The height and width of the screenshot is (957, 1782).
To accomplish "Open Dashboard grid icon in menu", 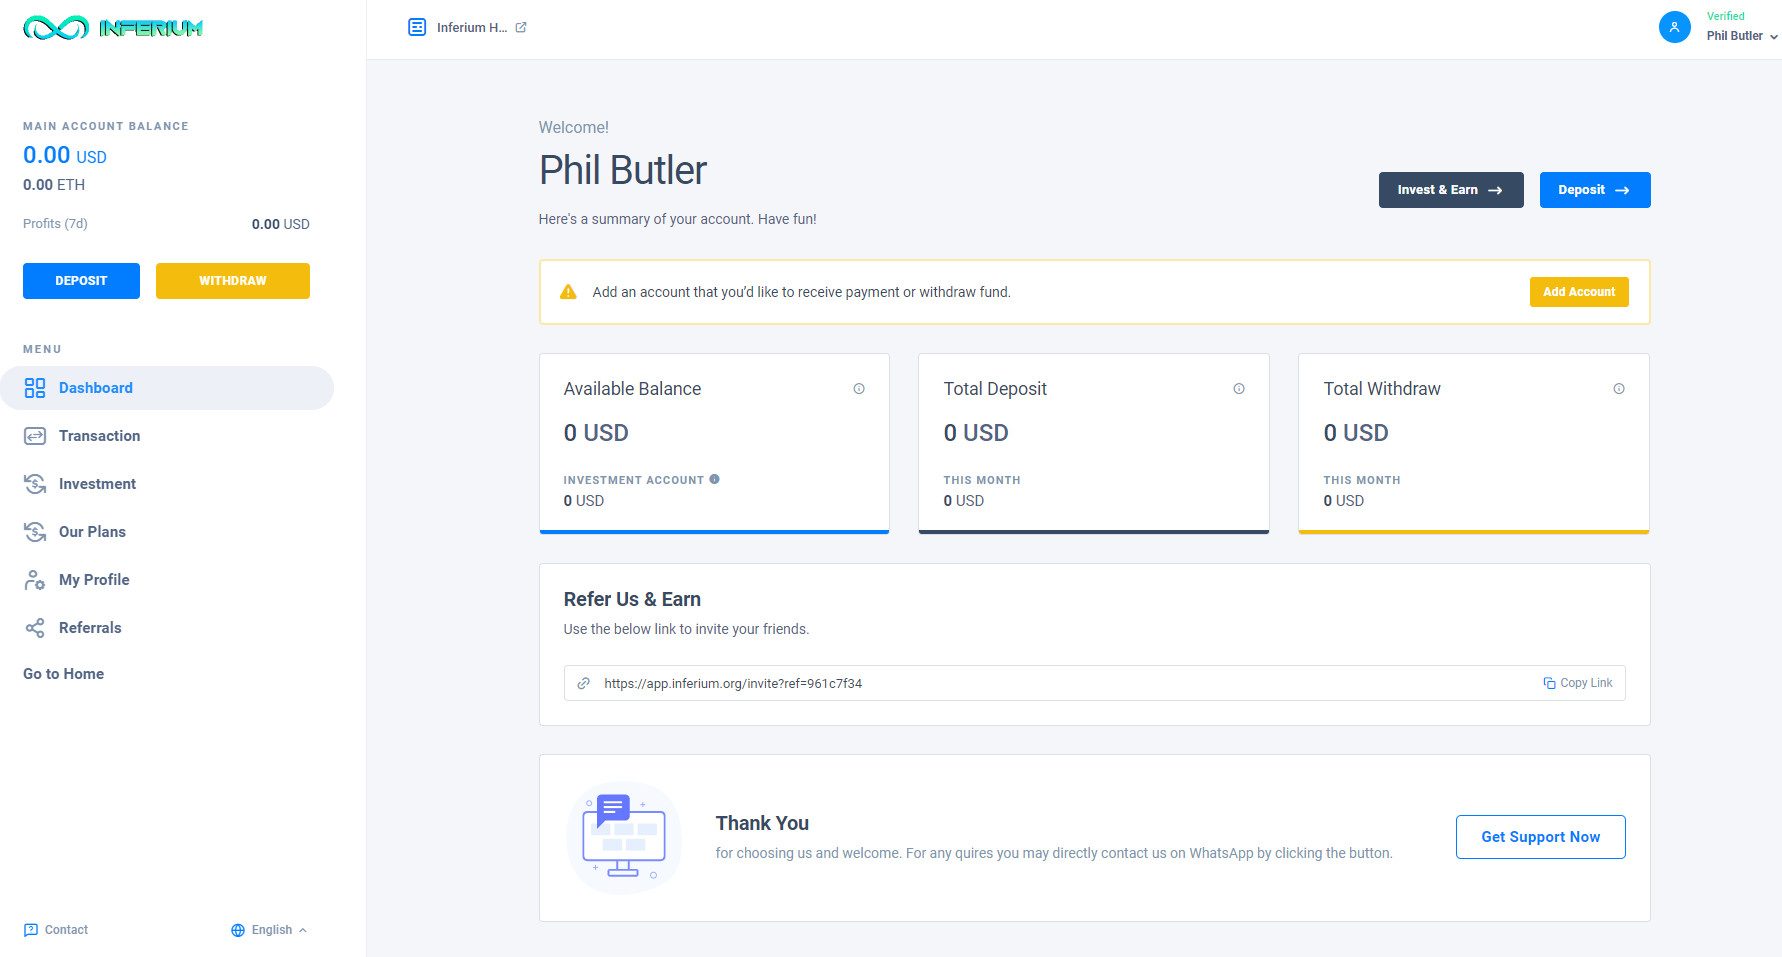I will (x=35, y=388).
